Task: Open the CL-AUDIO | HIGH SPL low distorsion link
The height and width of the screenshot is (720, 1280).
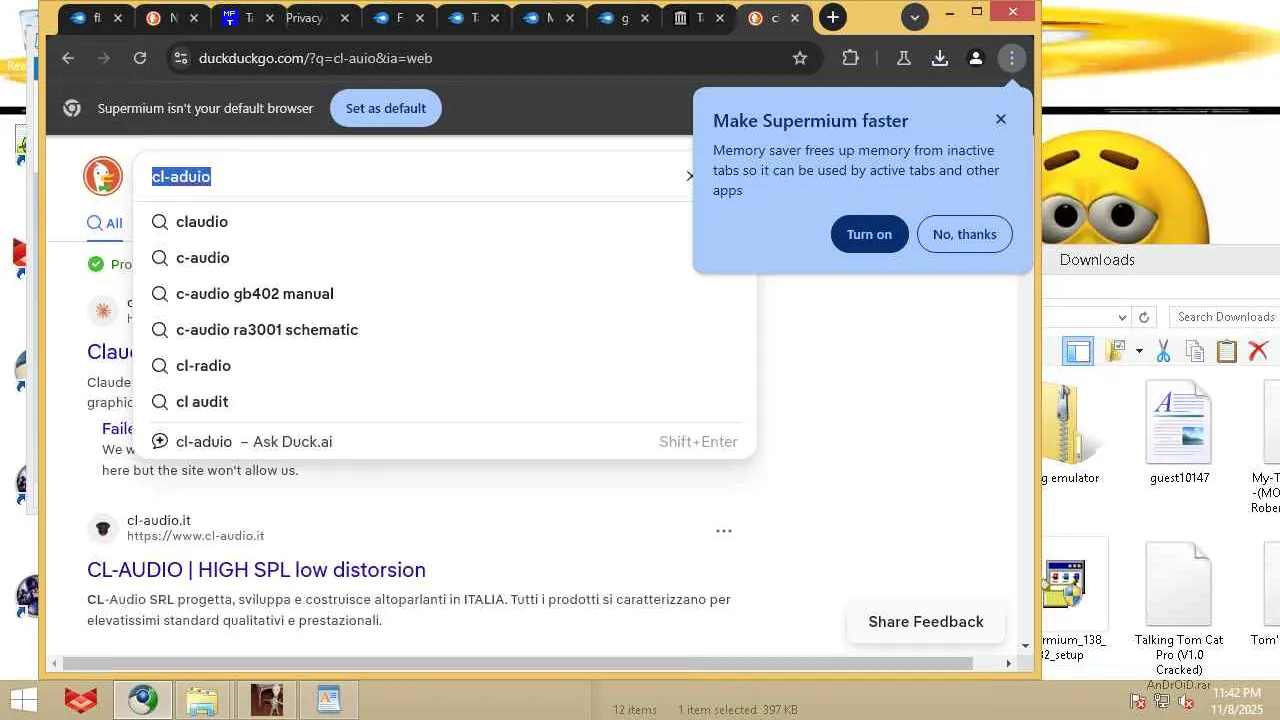Action: pos(256,570)
